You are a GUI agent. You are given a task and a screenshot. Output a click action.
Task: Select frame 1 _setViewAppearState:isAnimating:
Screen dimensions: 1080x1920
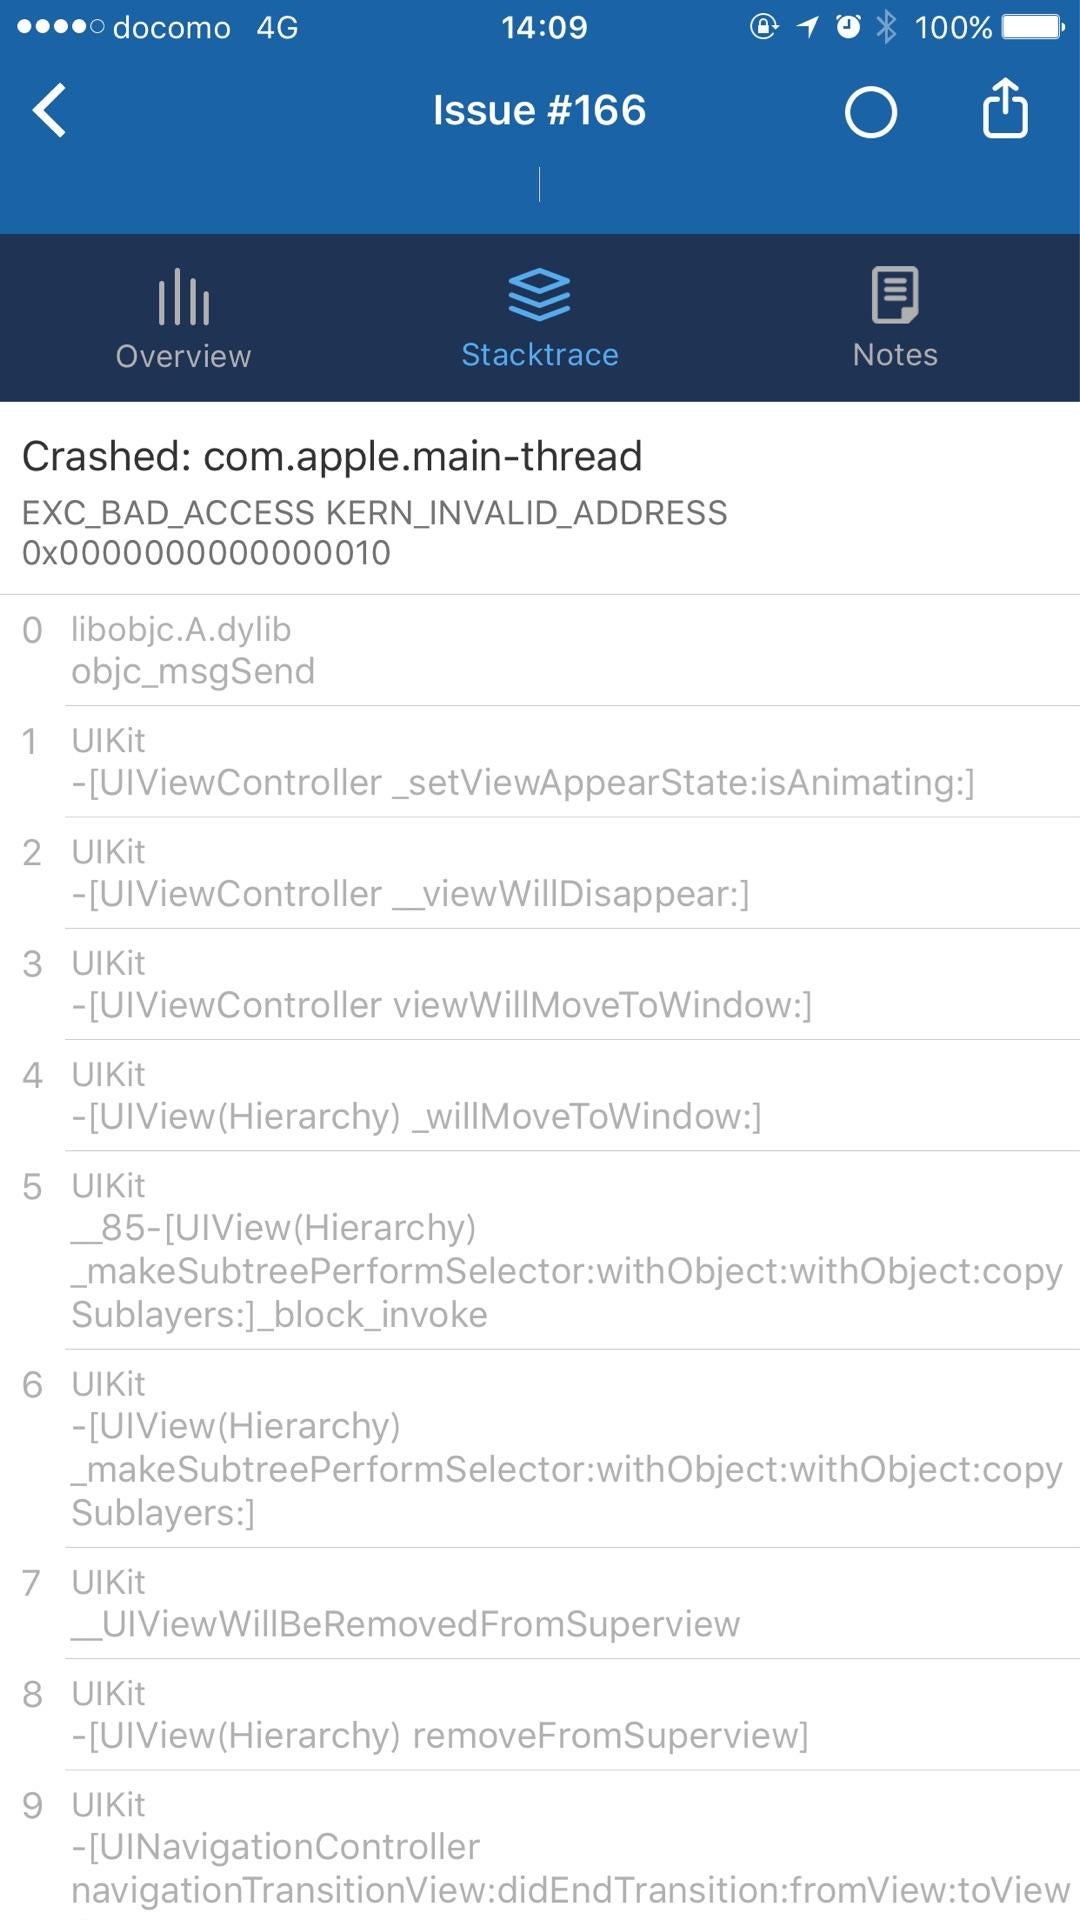pos(540,762)
